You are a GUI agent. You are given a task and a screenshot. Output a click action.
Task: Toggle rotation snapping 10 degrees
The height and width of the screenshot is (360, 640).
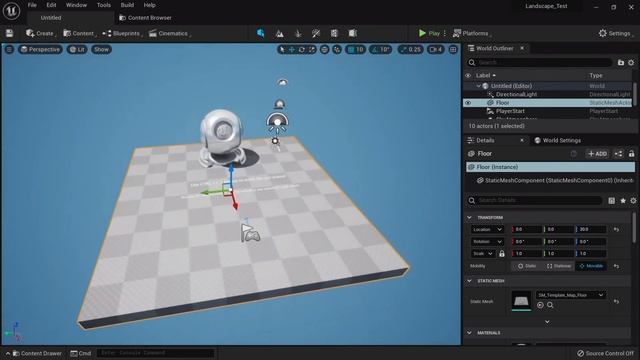click(x=380, y=49)
